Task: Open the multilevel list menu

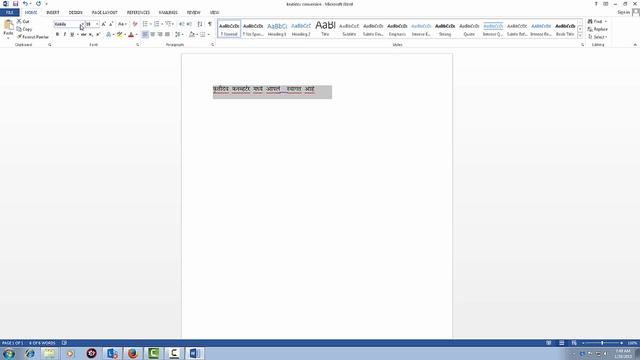Action: click(168, 24)
